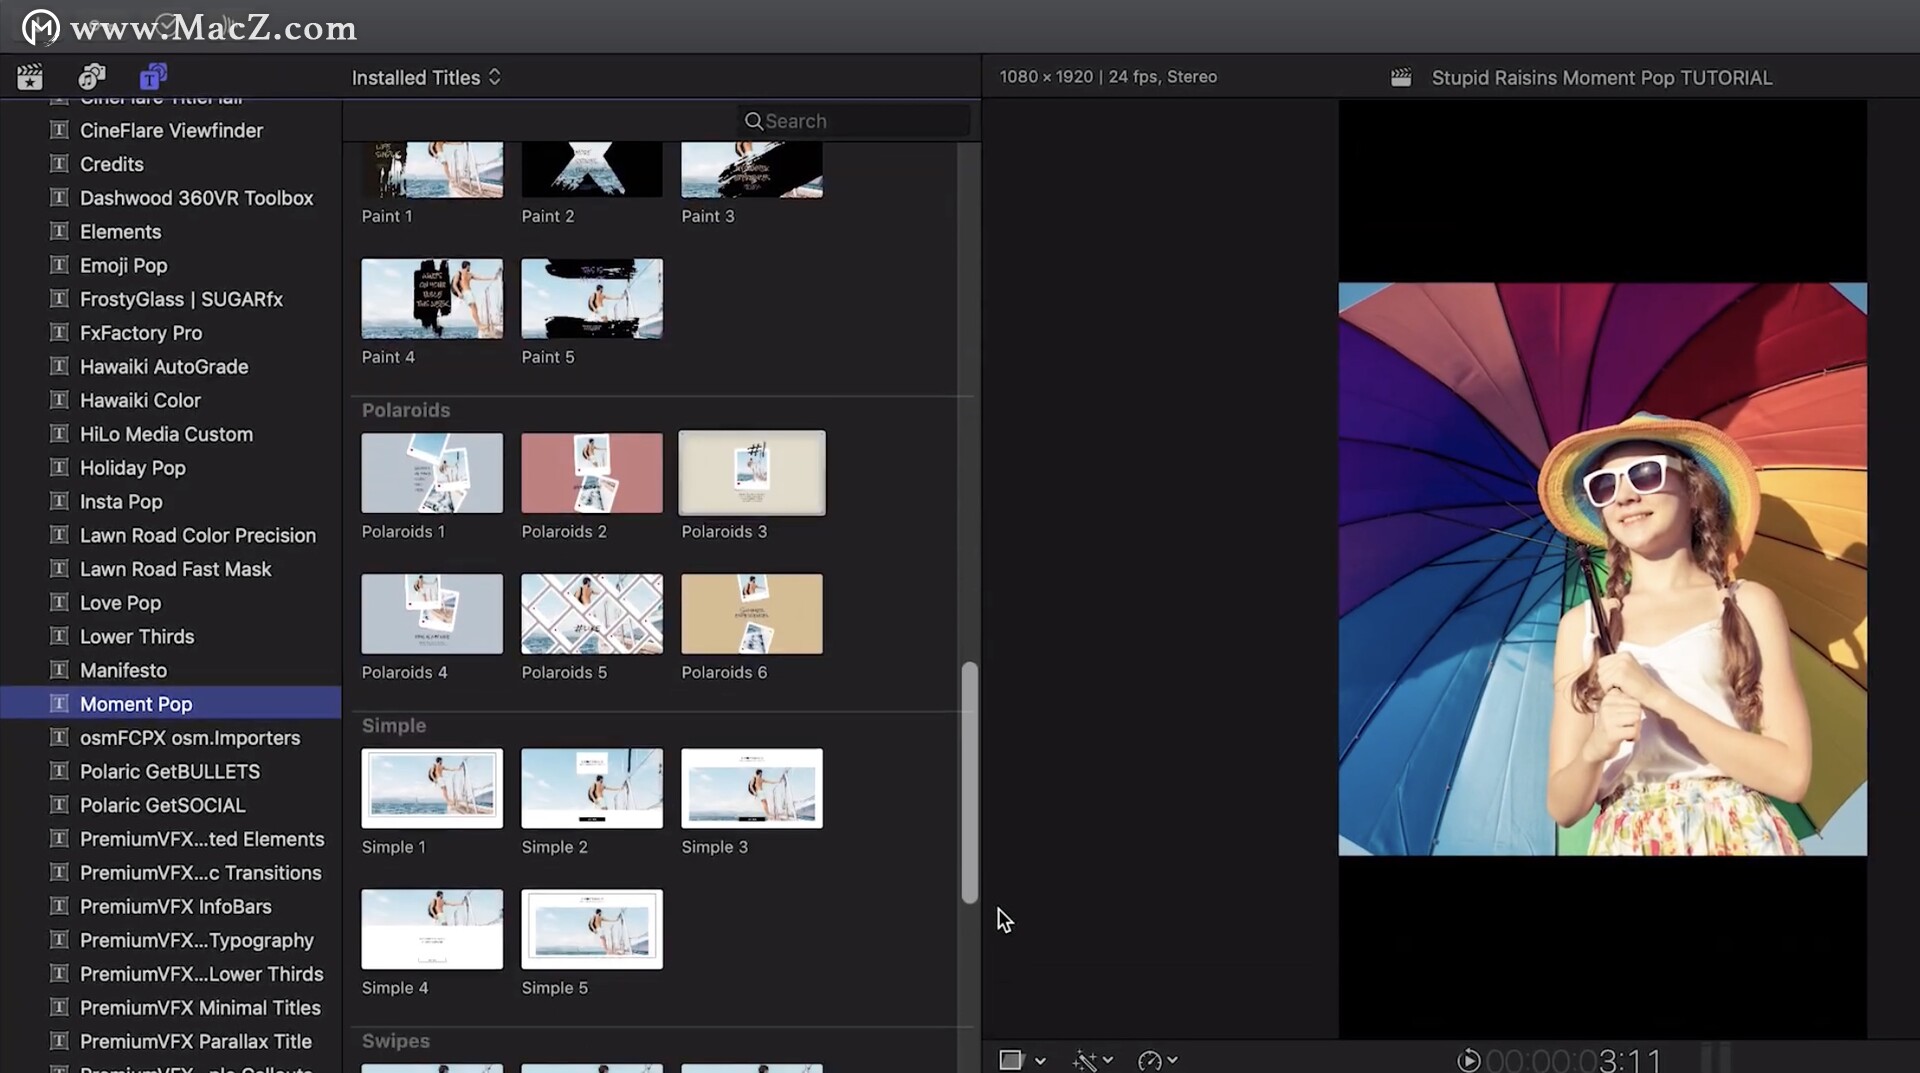Click the title icon beside PremiumVFX InfoBars
The height and width of the screenshot is (1073, 1920).
tap(59, 906)
